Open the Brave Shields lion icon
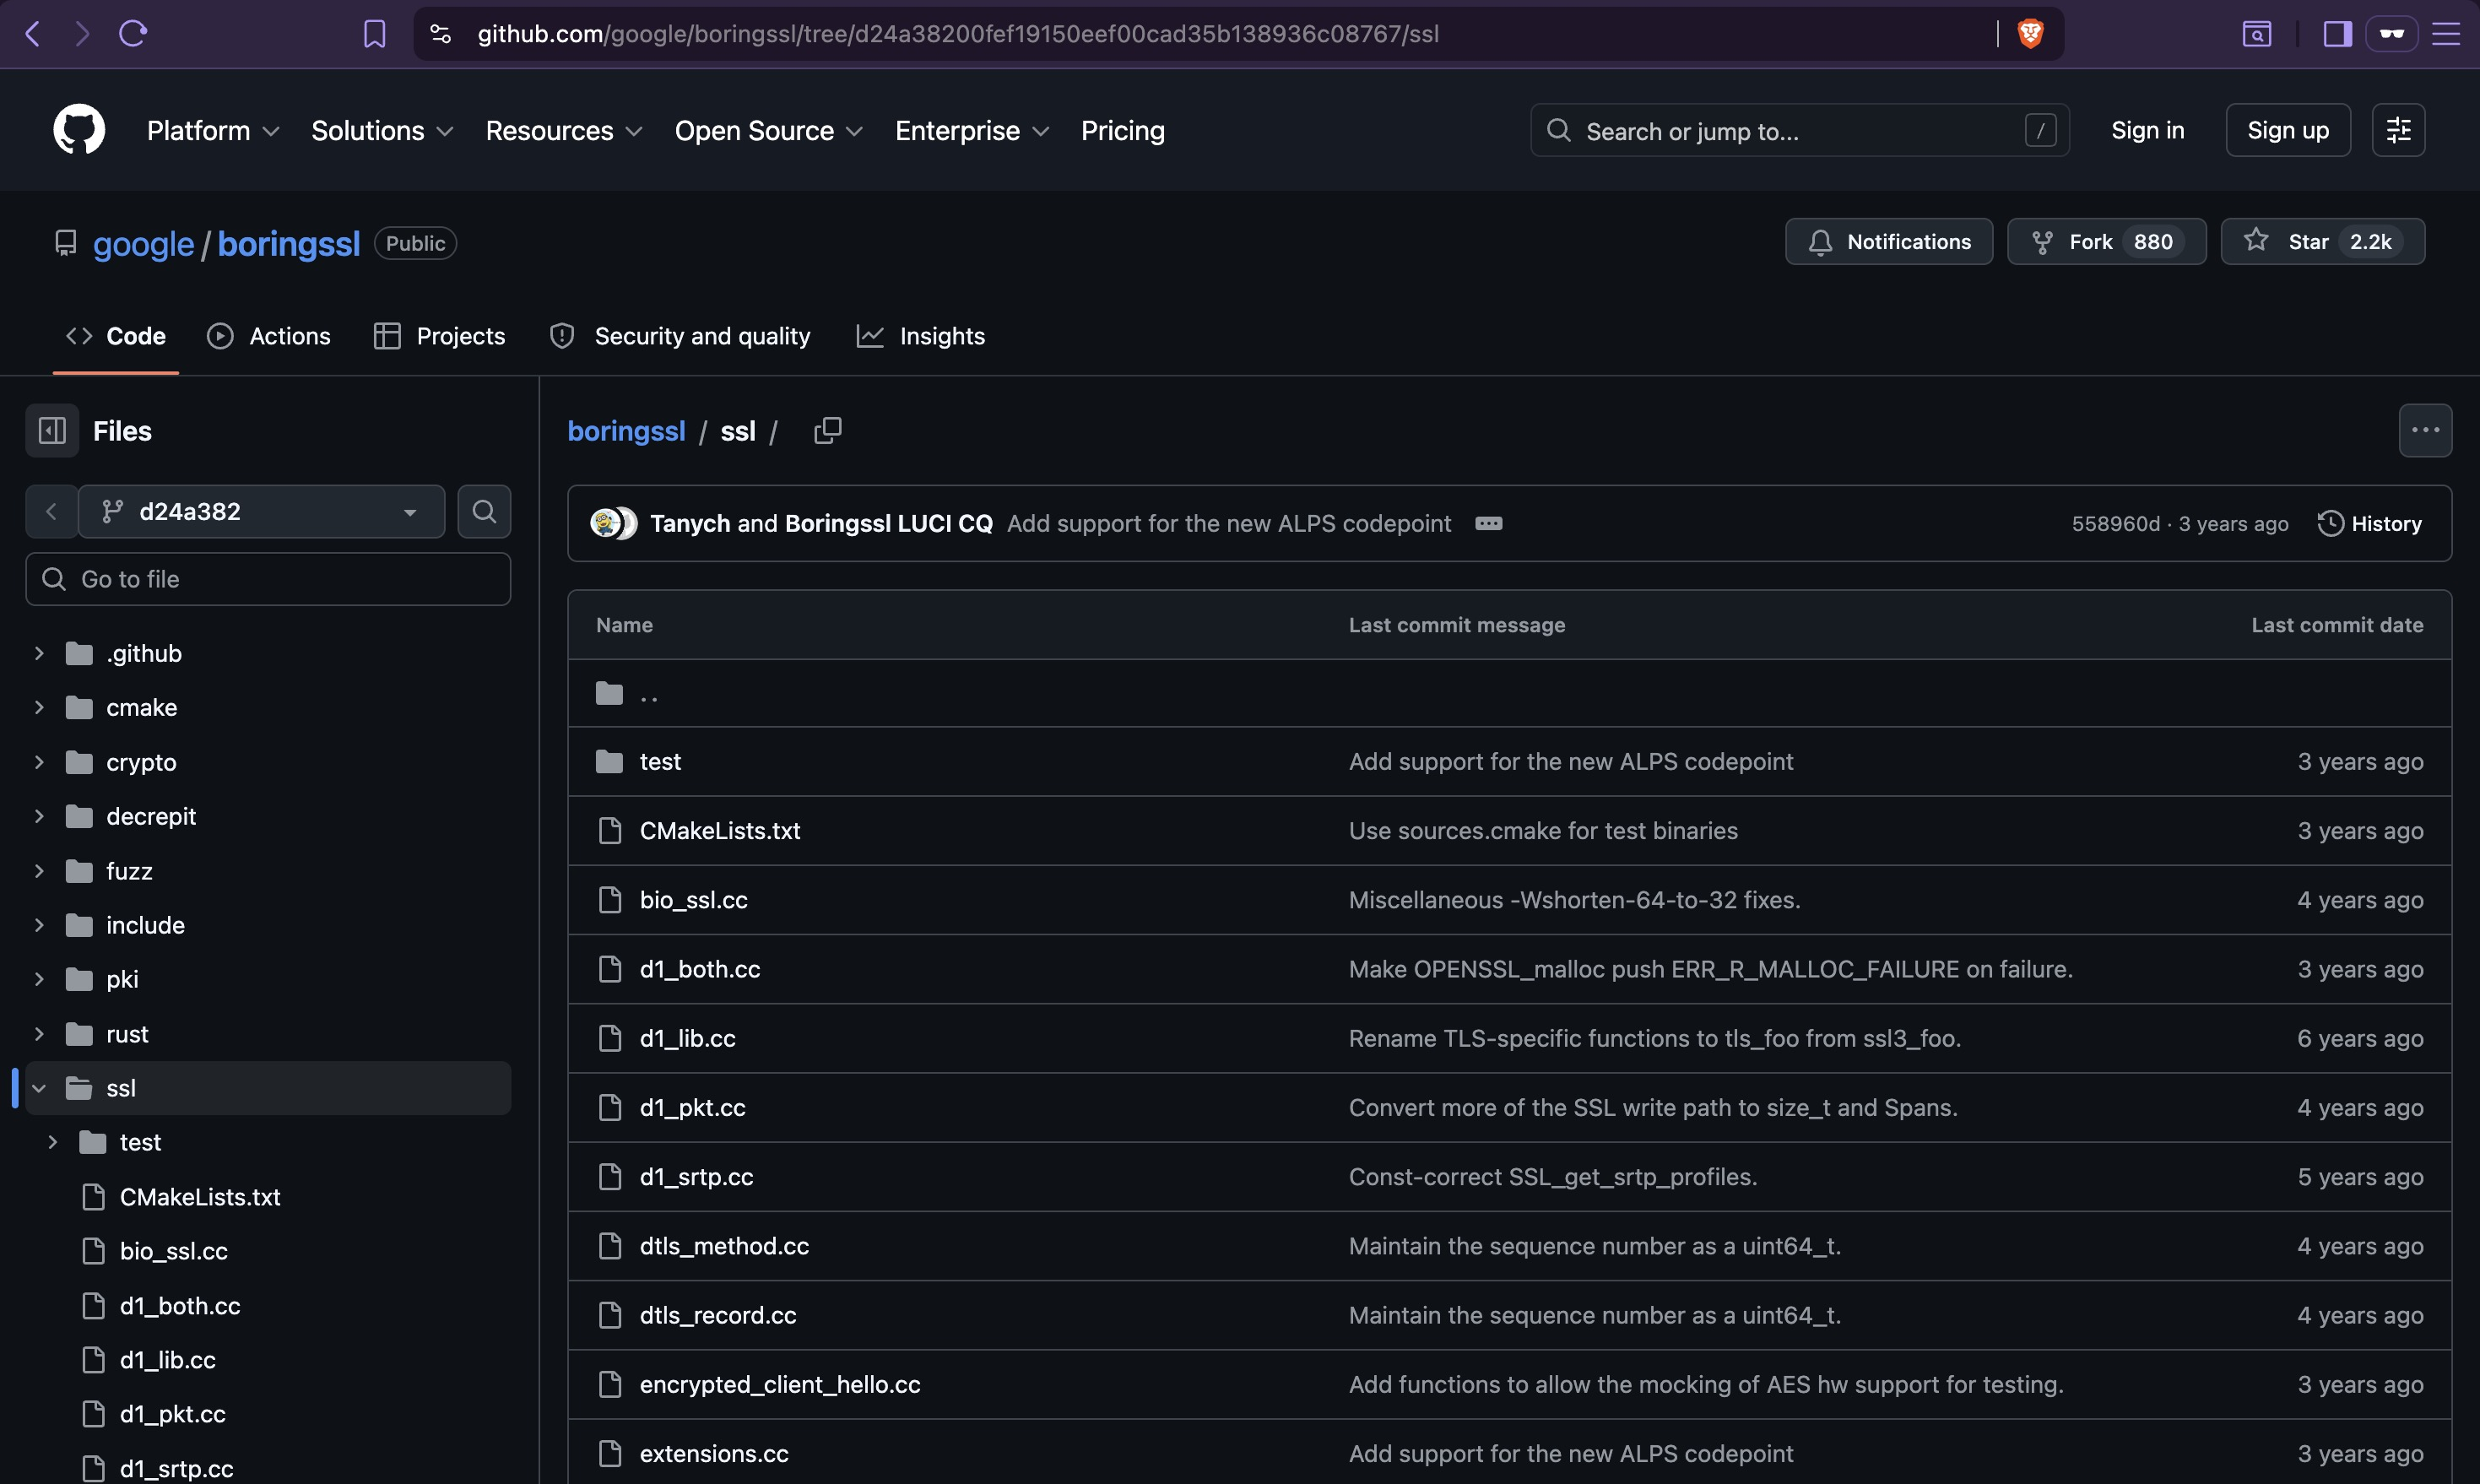This screenshot has height=1484, width=2480. point(2029,34)
